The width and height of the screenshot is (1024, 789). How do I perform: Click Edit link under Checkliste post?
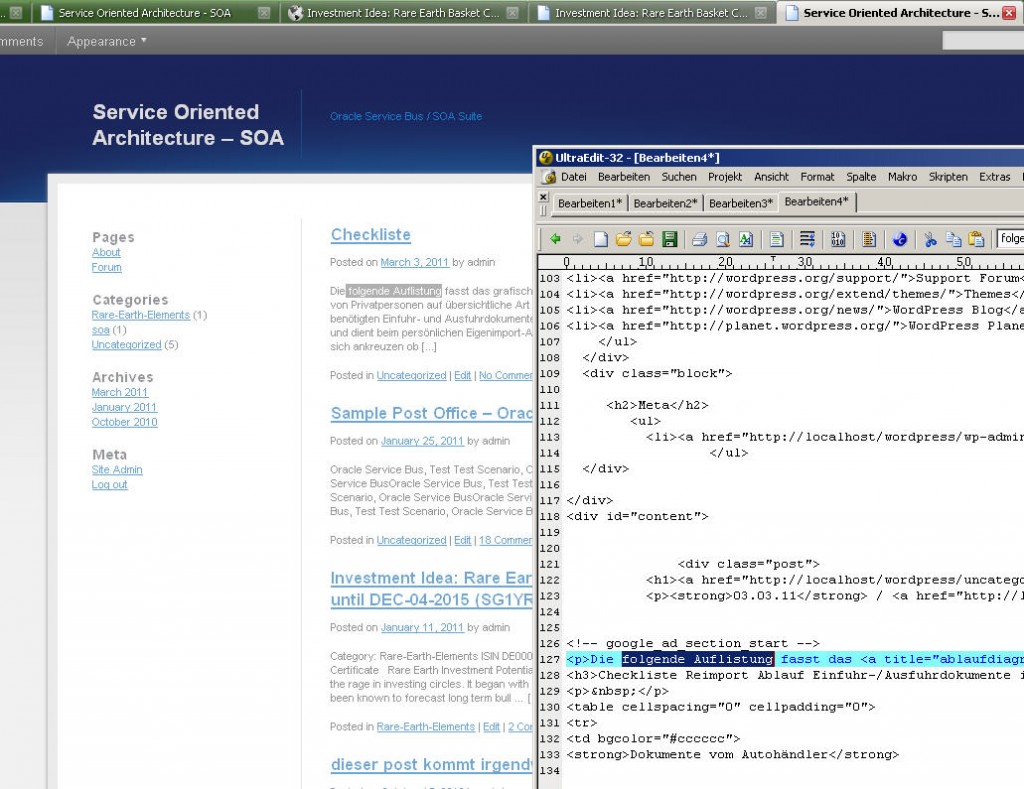pyautogui.click(x=462, y=375)
